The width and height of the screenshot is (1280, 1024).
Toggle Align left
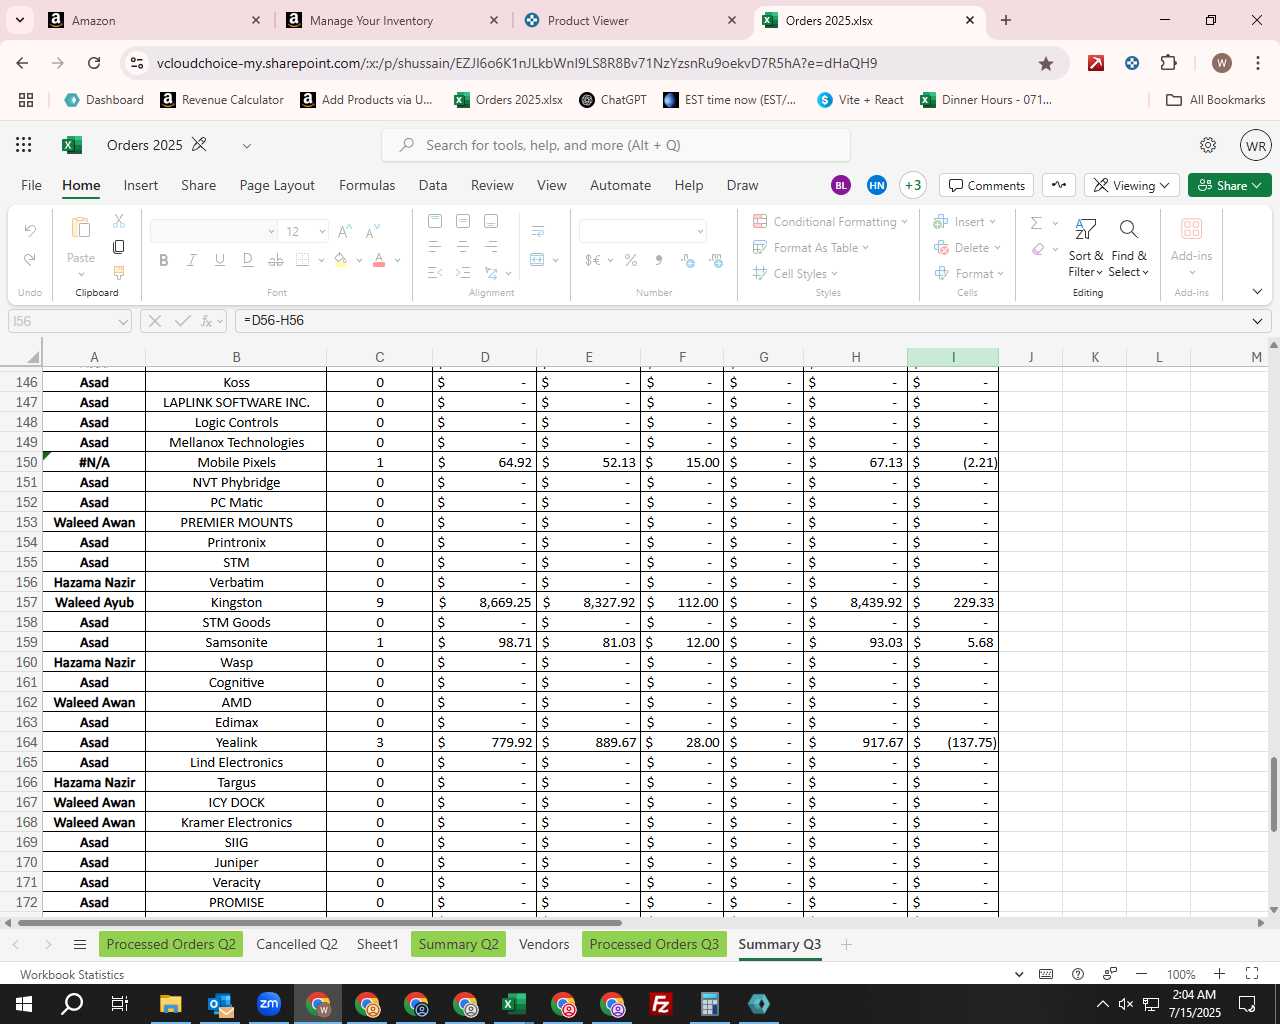click(435, 246)
